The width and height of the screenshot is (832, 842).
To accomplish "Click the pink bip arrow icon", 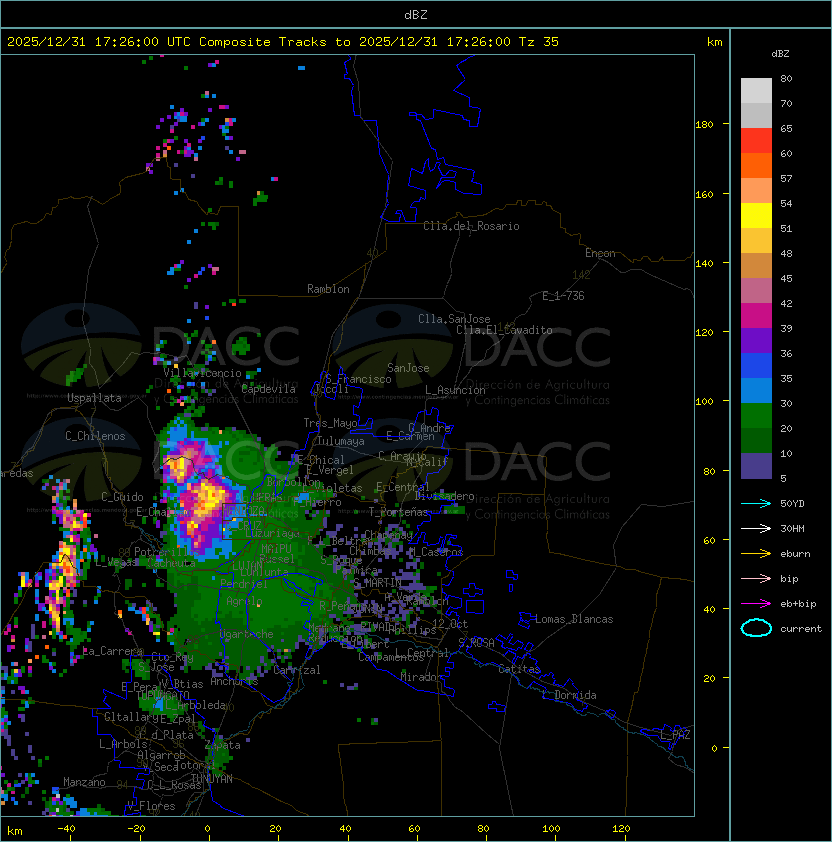I will [756, 578].
